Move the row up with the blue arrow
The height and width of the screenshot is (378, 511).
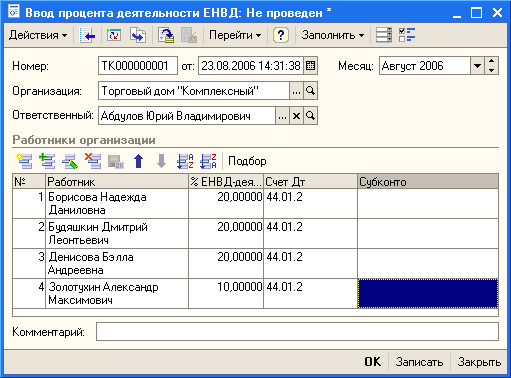(139, 161)
